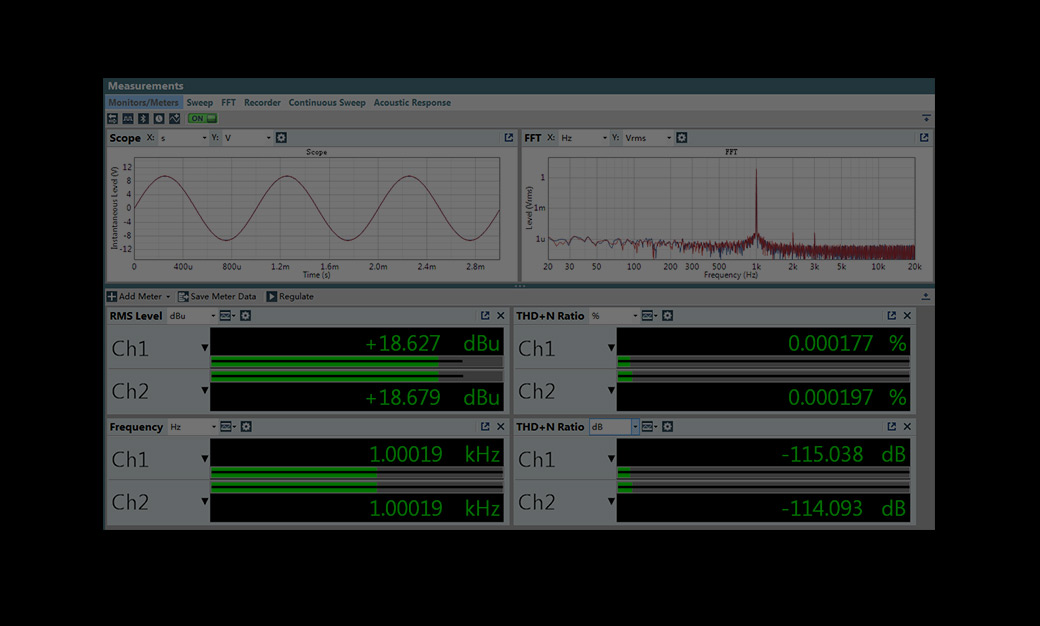1040x626 pixels.
Task: Pop out the Scope graph window
Action: (509, 138)
